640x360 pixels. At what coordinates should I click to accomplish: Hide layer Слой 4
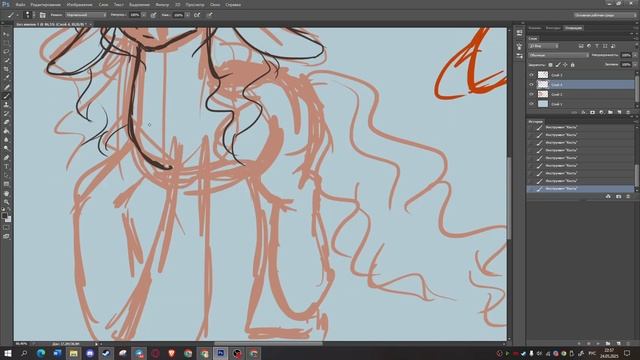pos(531,84)
